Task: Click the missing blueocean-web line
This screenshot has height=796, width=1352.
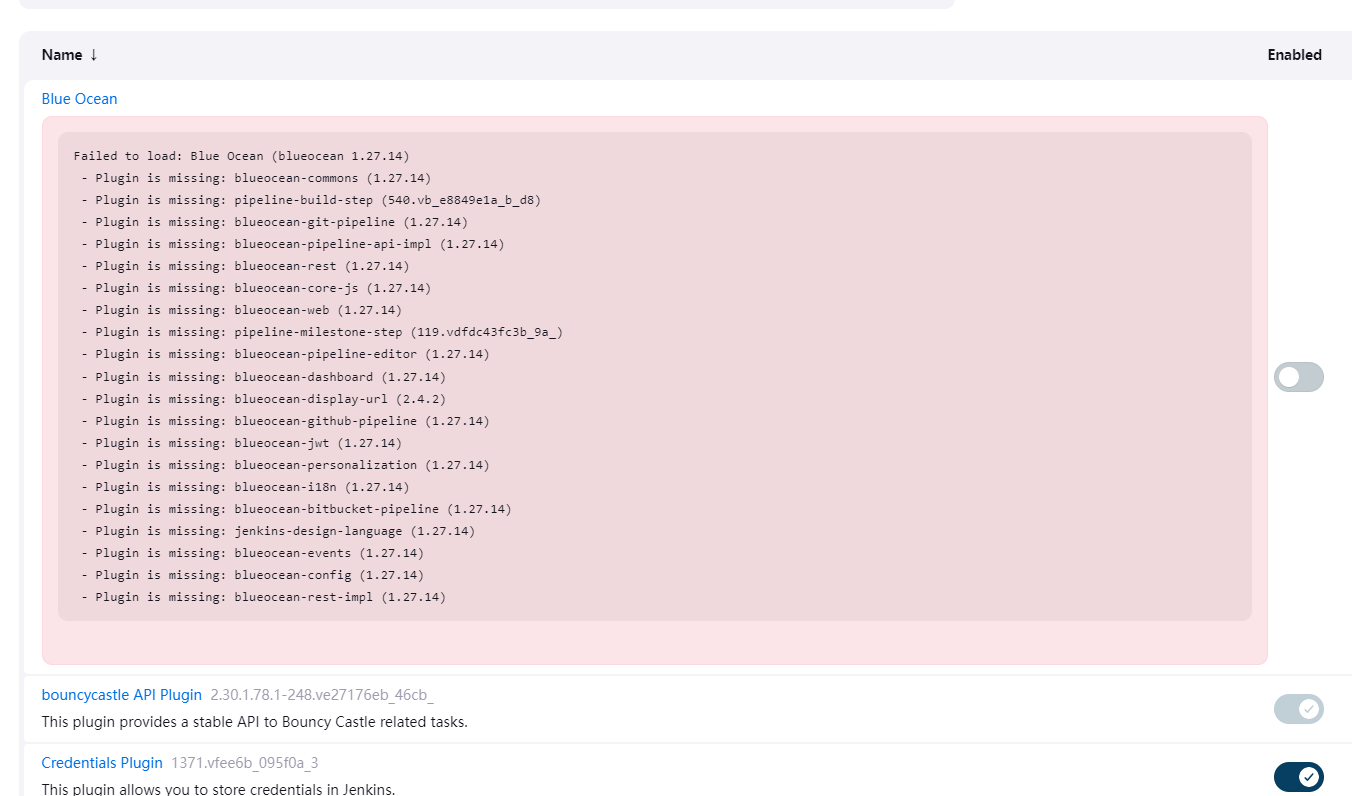Action: [x=241, y=310]
